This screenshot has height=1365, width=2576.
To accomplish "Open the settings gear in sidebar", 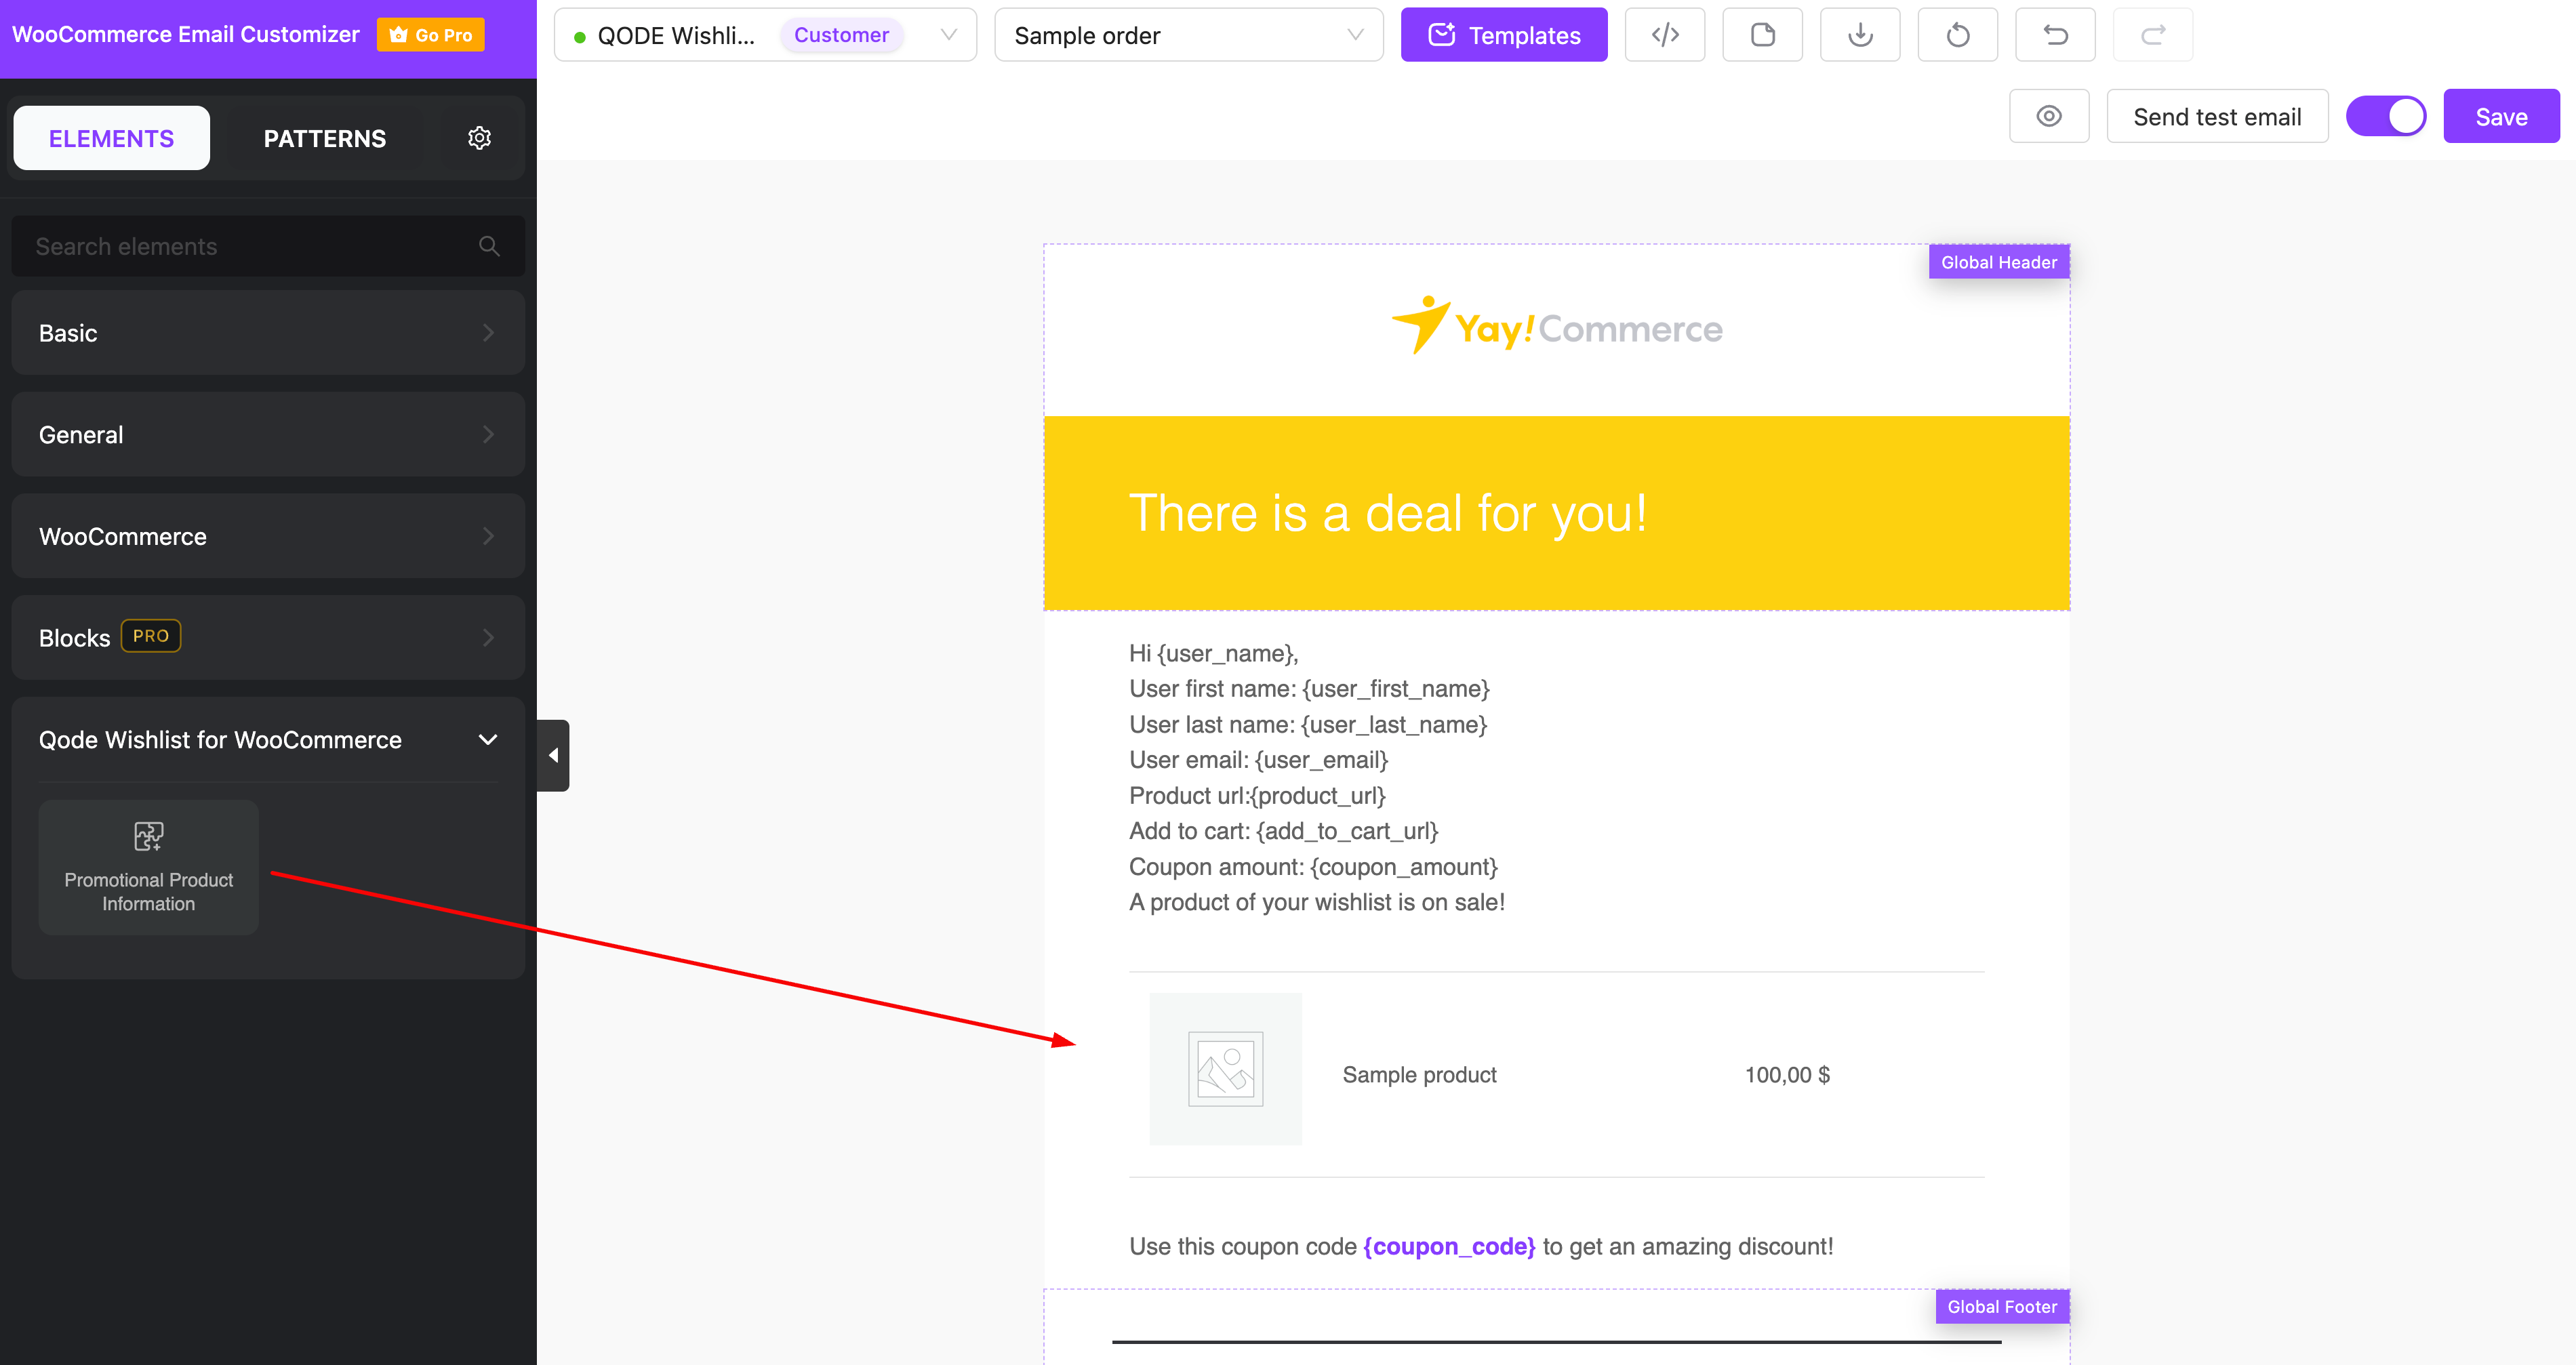I will pyautogui.click(x=479, y=138).
